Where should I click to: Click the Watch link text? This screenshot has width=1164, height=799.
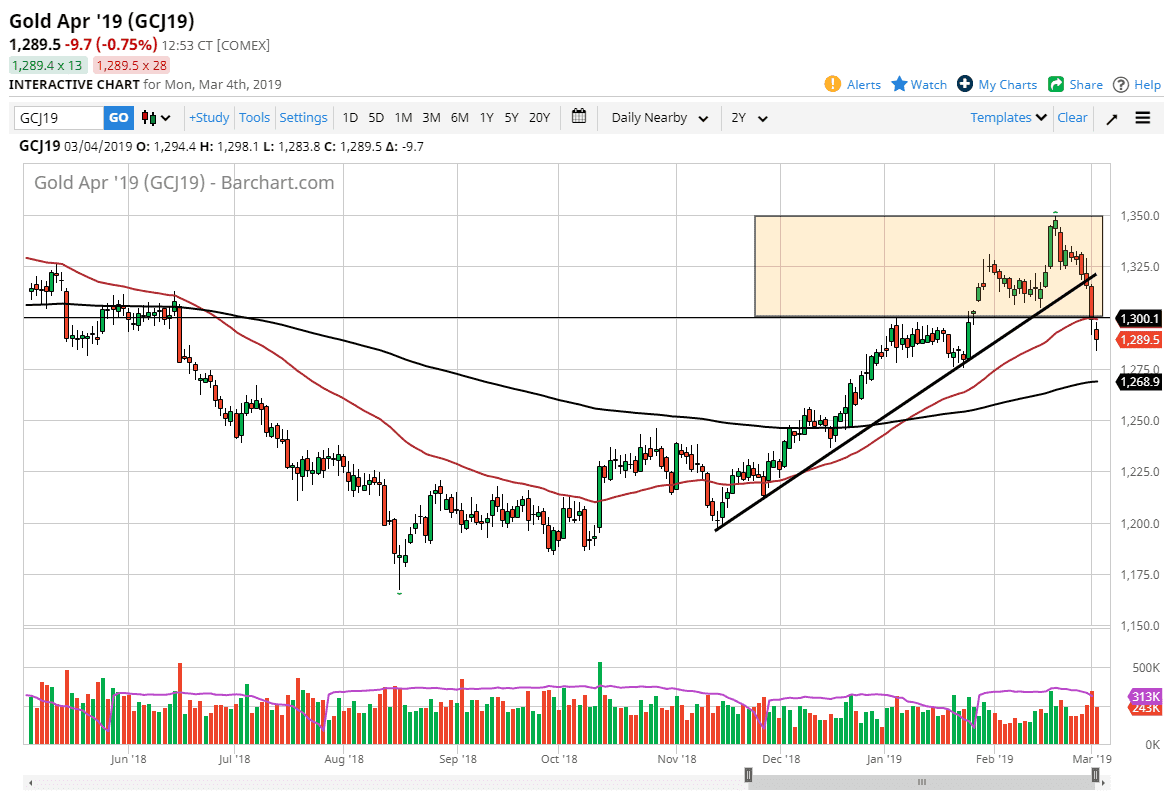[x=929, y=85]
